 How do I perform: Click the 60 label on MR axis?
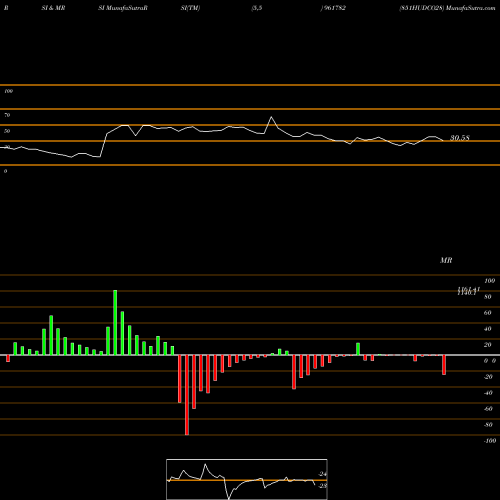(488, 313)
